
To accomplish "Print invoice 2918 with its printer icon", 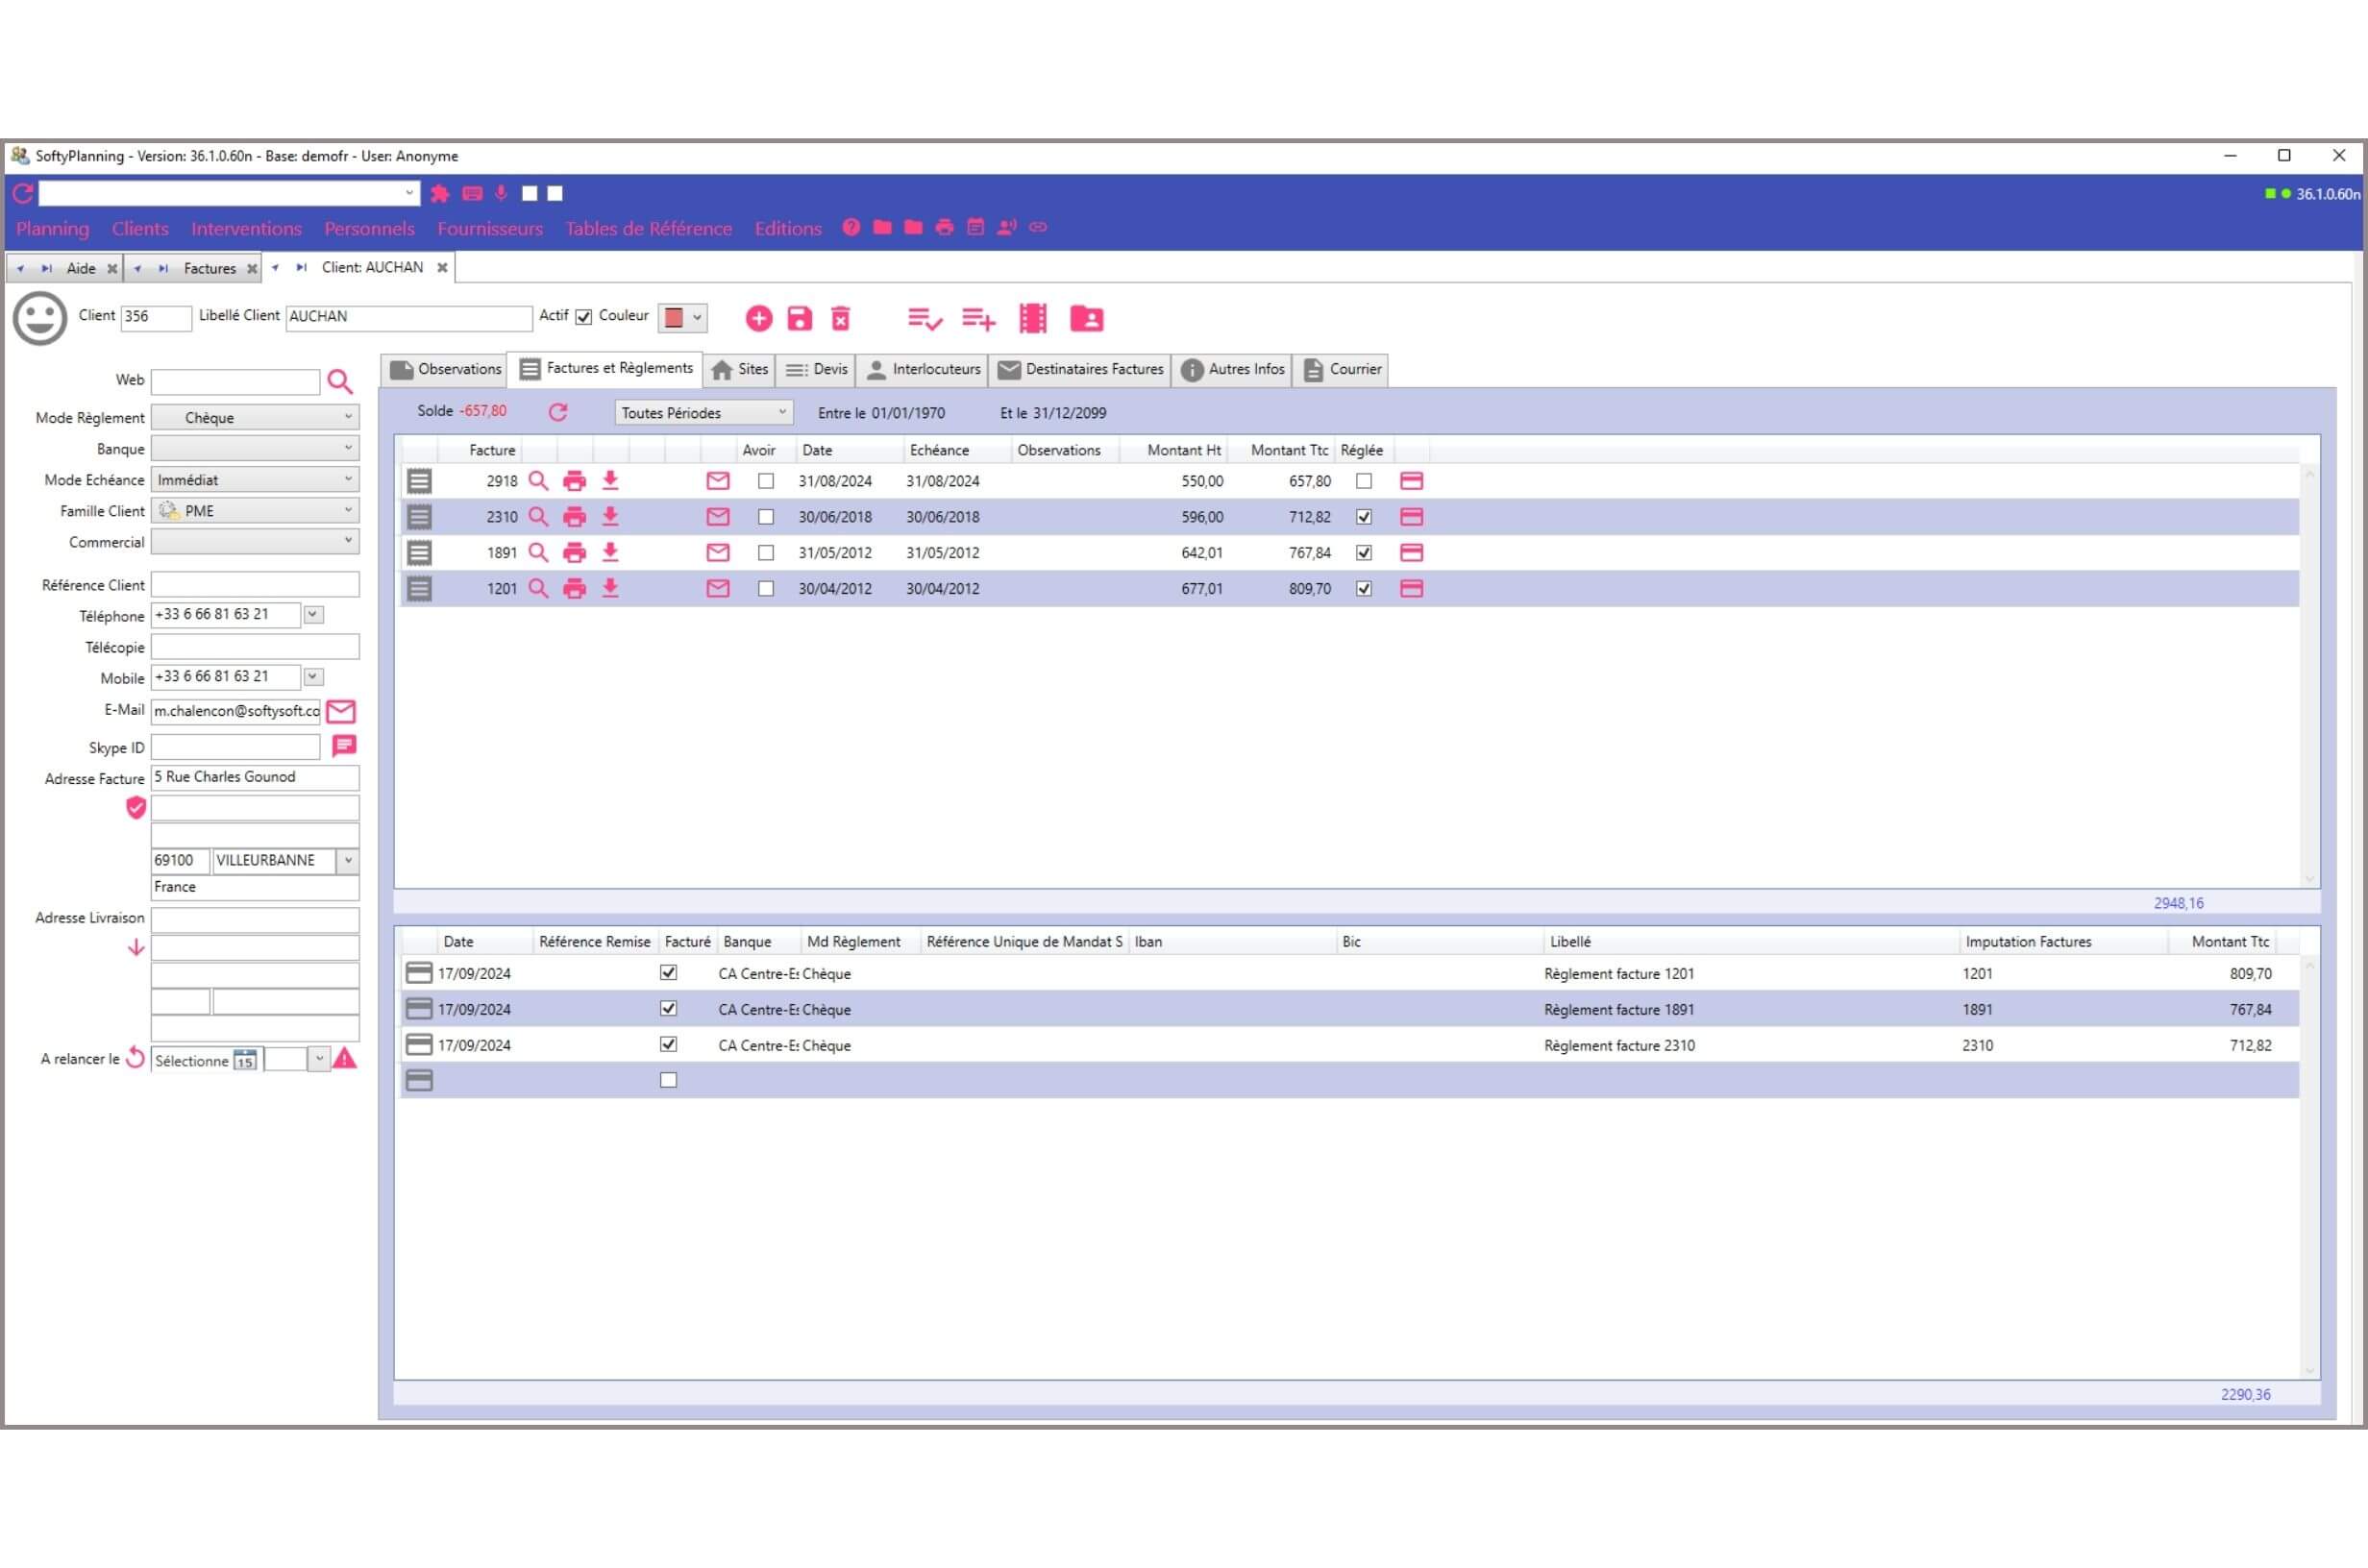I will tap(574, 481).
